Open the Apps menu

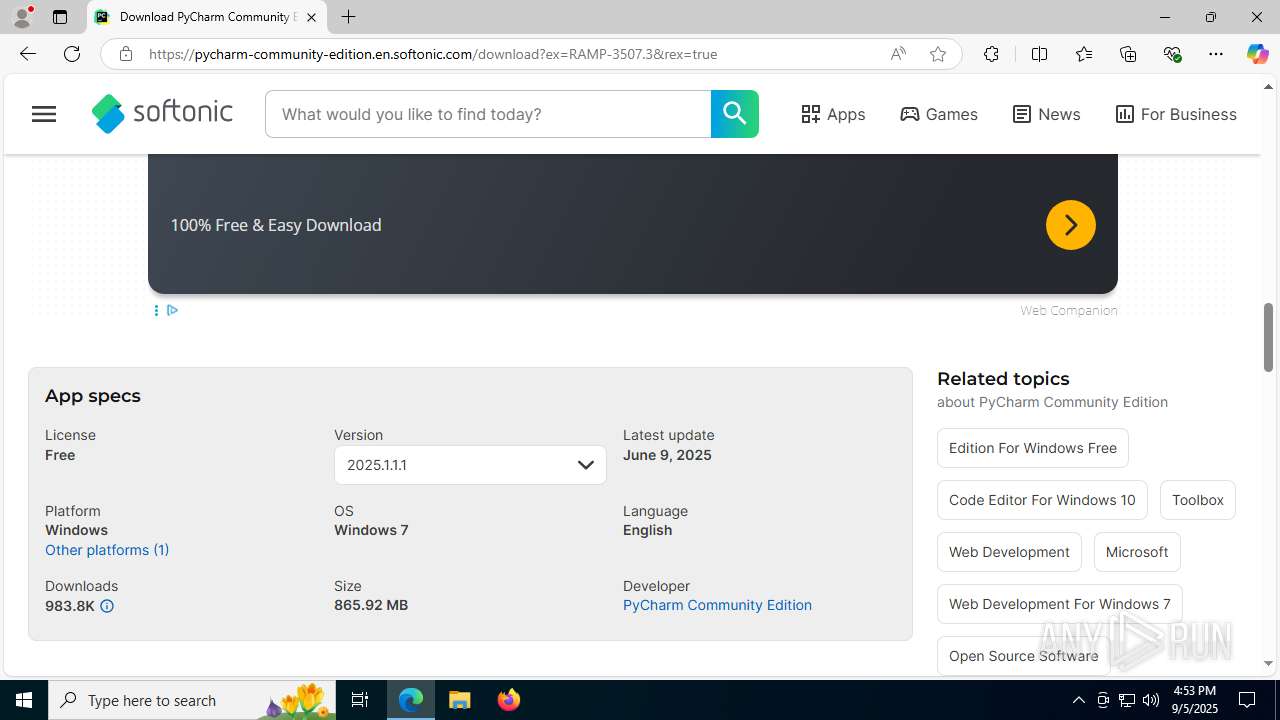833,114
